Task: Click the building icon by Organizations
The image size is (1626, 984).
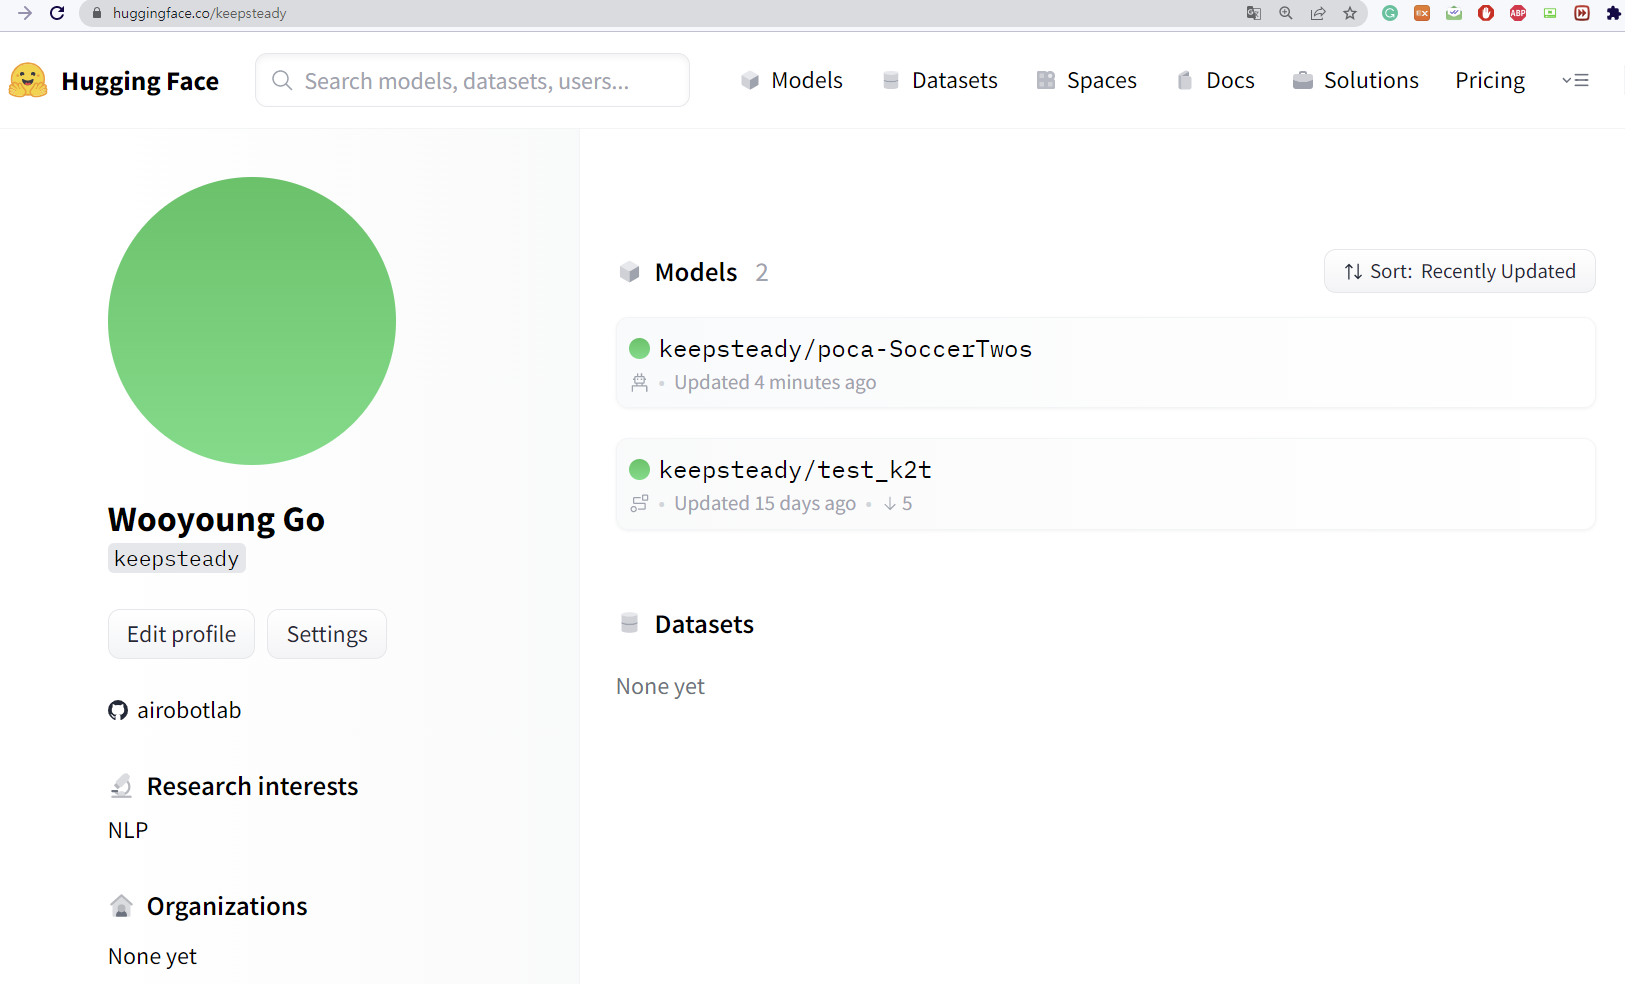Action: click(x=121, y=906)
